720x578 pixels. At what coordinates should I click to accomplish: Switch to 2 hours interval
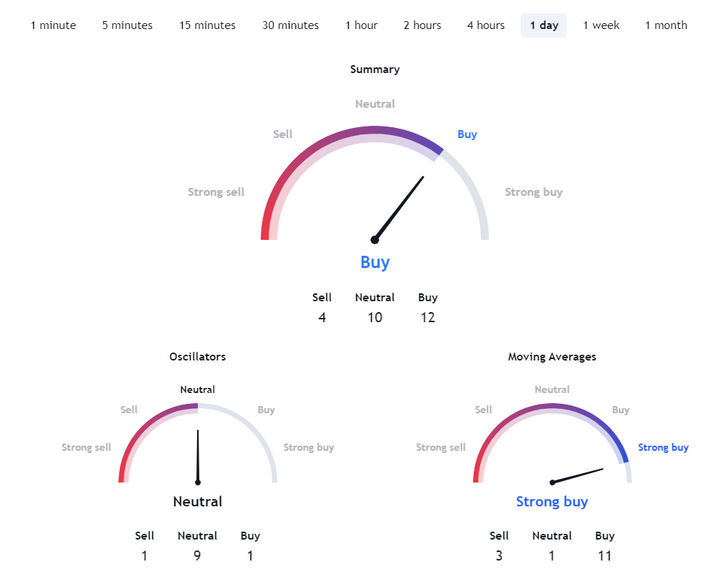[x=422, y=25]
